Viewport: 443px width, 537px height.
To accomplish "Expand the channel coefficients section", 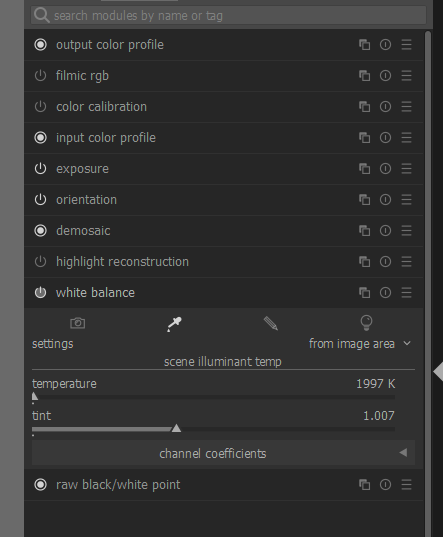I will [224, 453].
